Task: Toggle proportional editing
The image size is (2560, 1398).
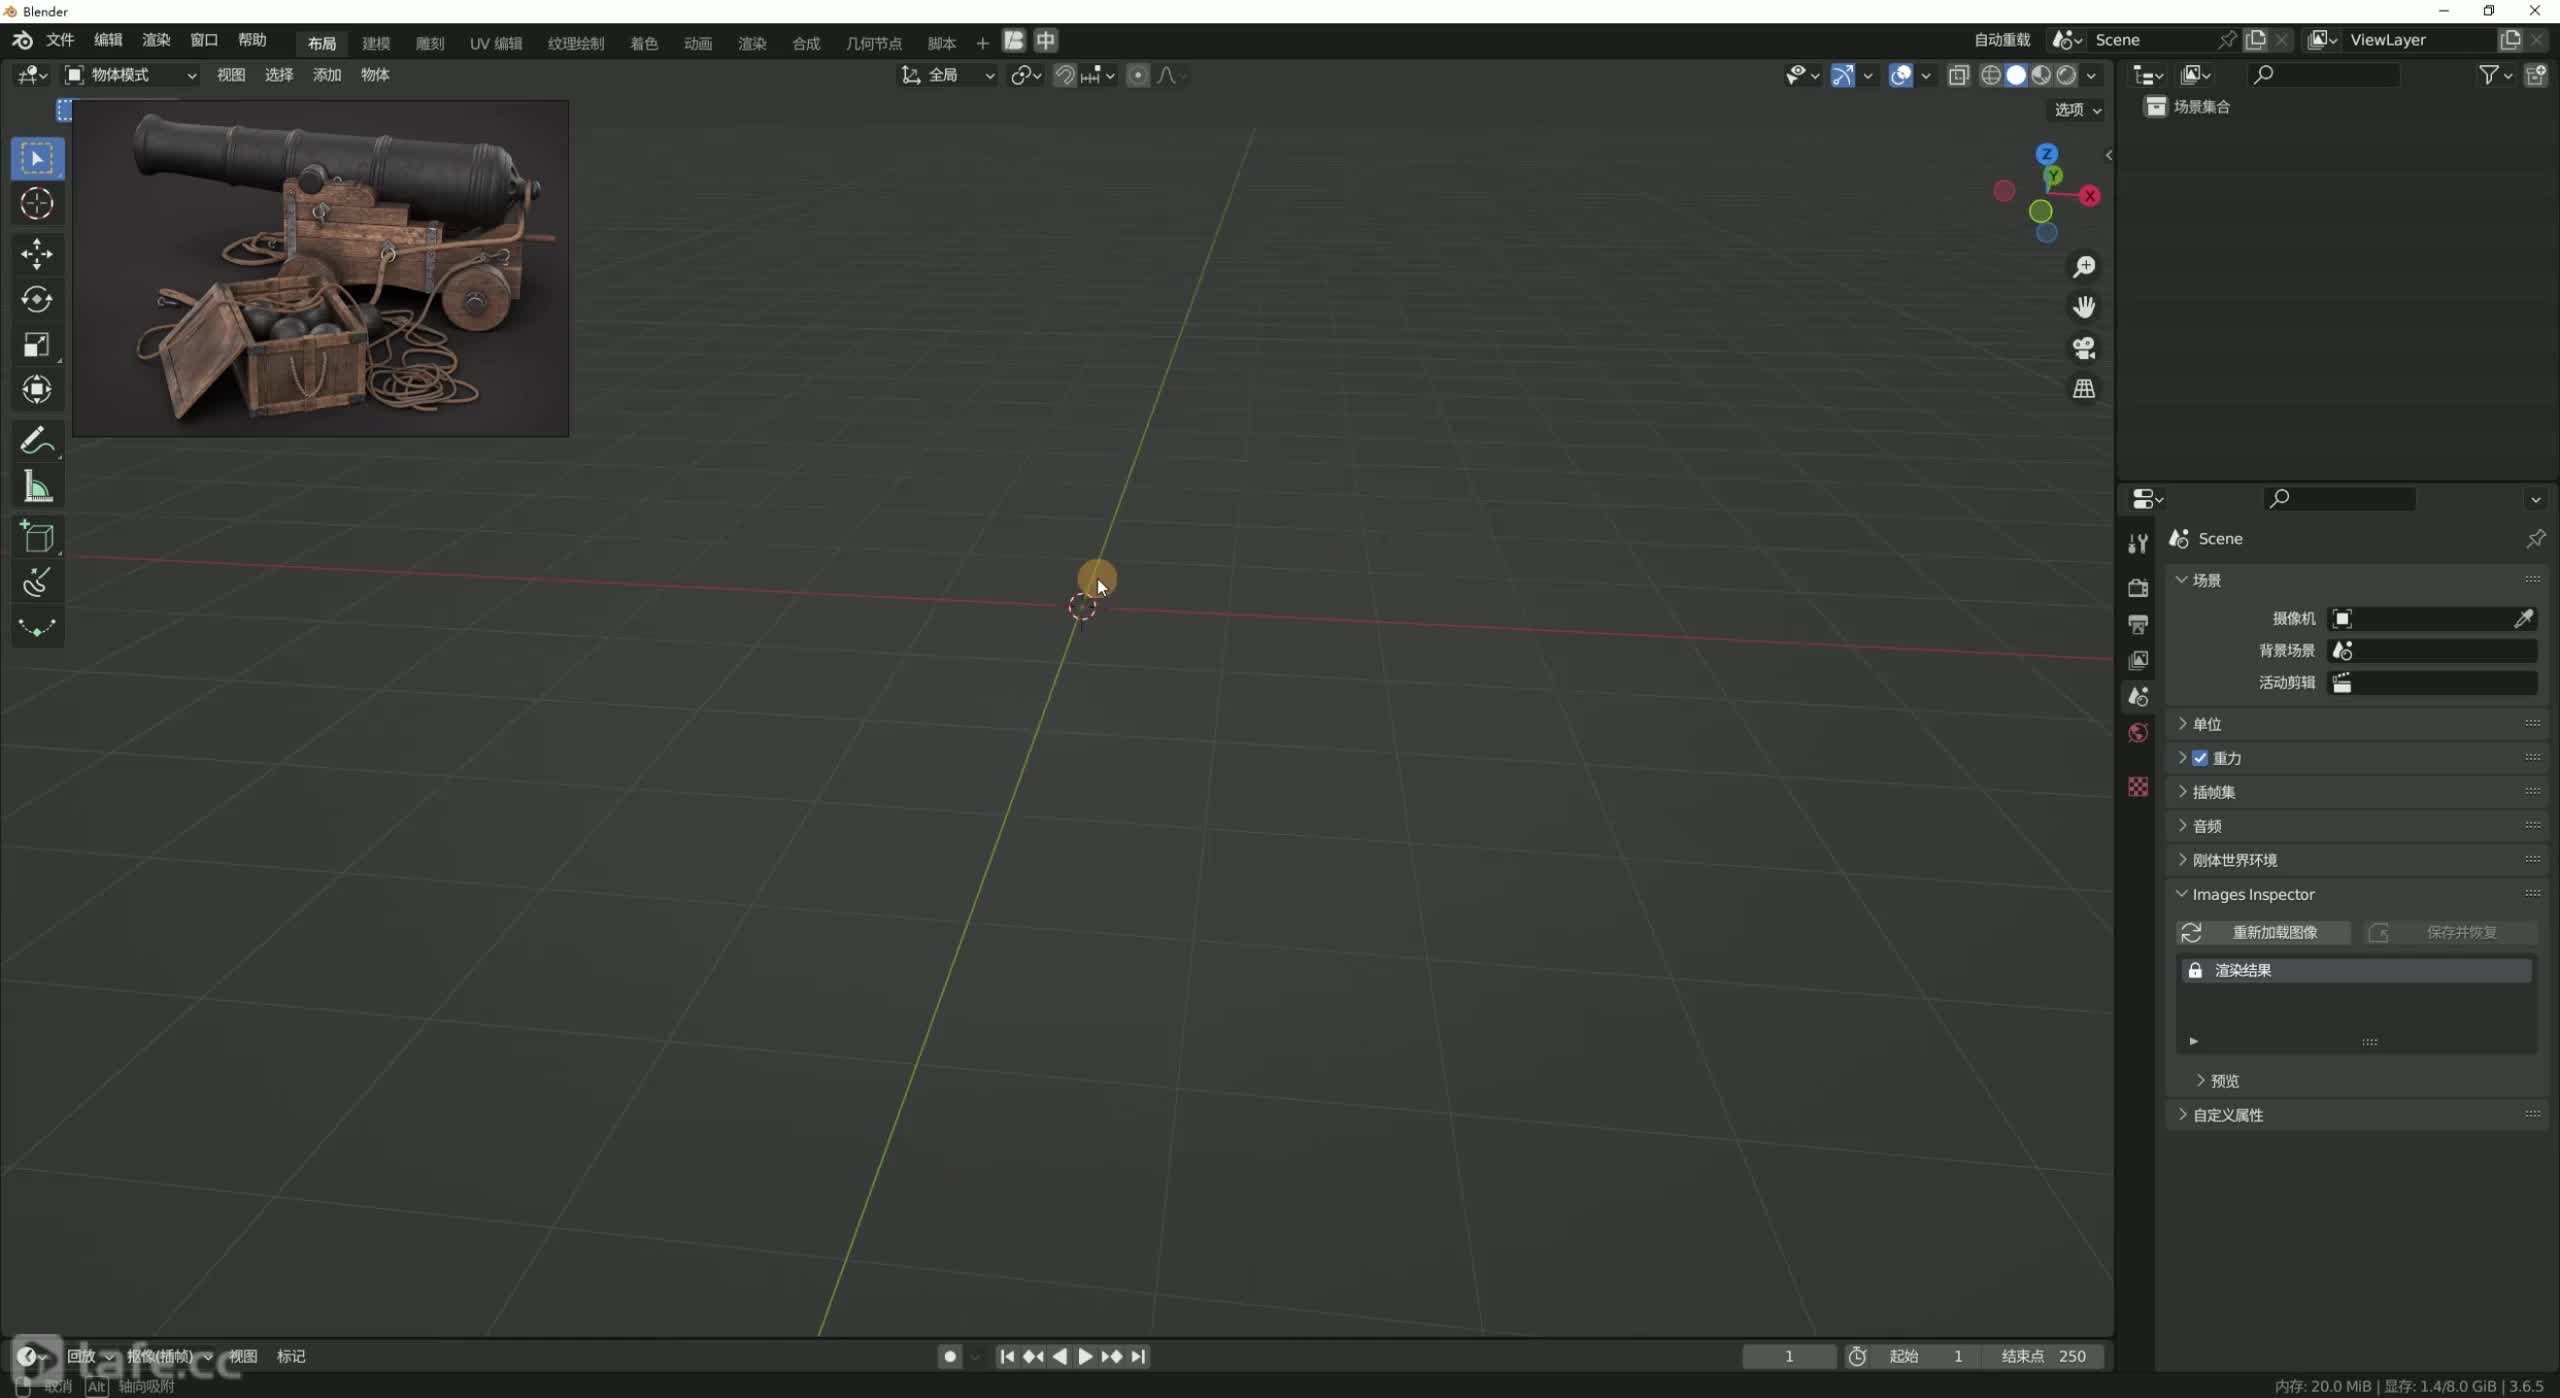Action: click(1138, 75)
